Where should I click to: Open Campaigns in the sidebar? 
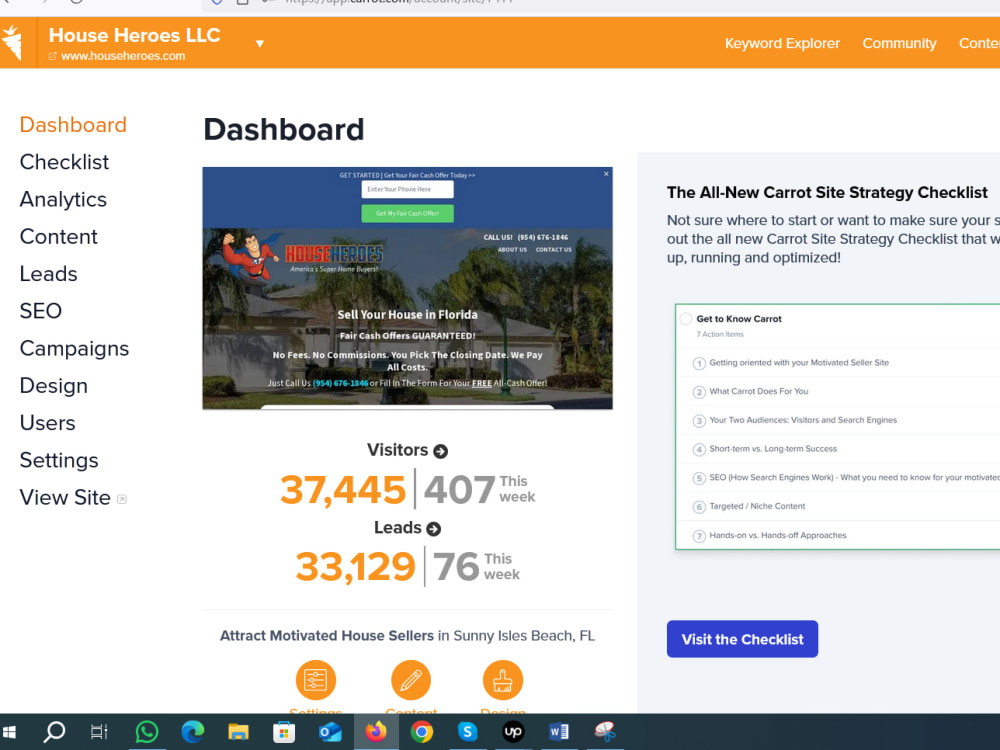pos(75,348)
